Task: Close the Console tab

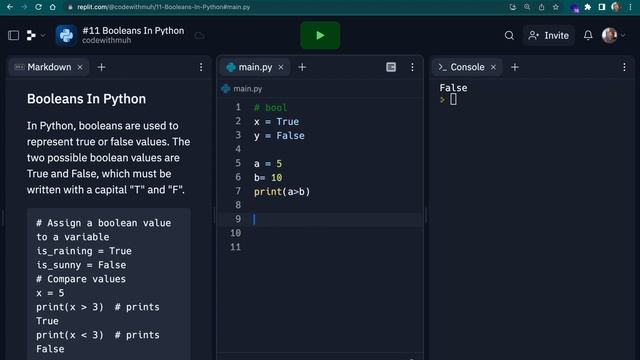Action: tap(493, 67)
